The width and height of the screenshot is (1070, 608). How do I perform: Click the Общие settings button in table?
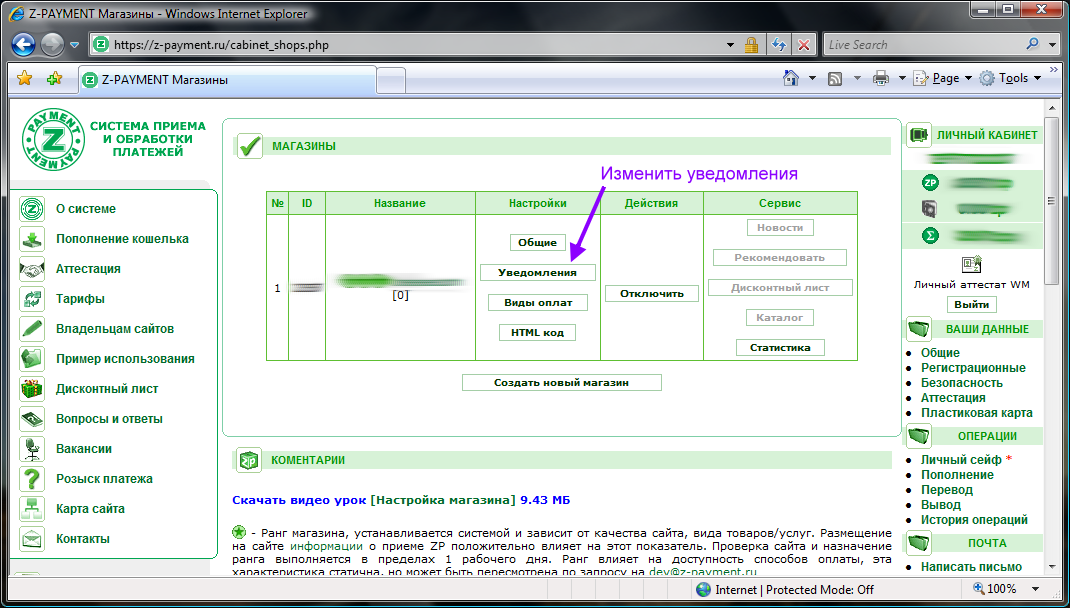(538, 242)
